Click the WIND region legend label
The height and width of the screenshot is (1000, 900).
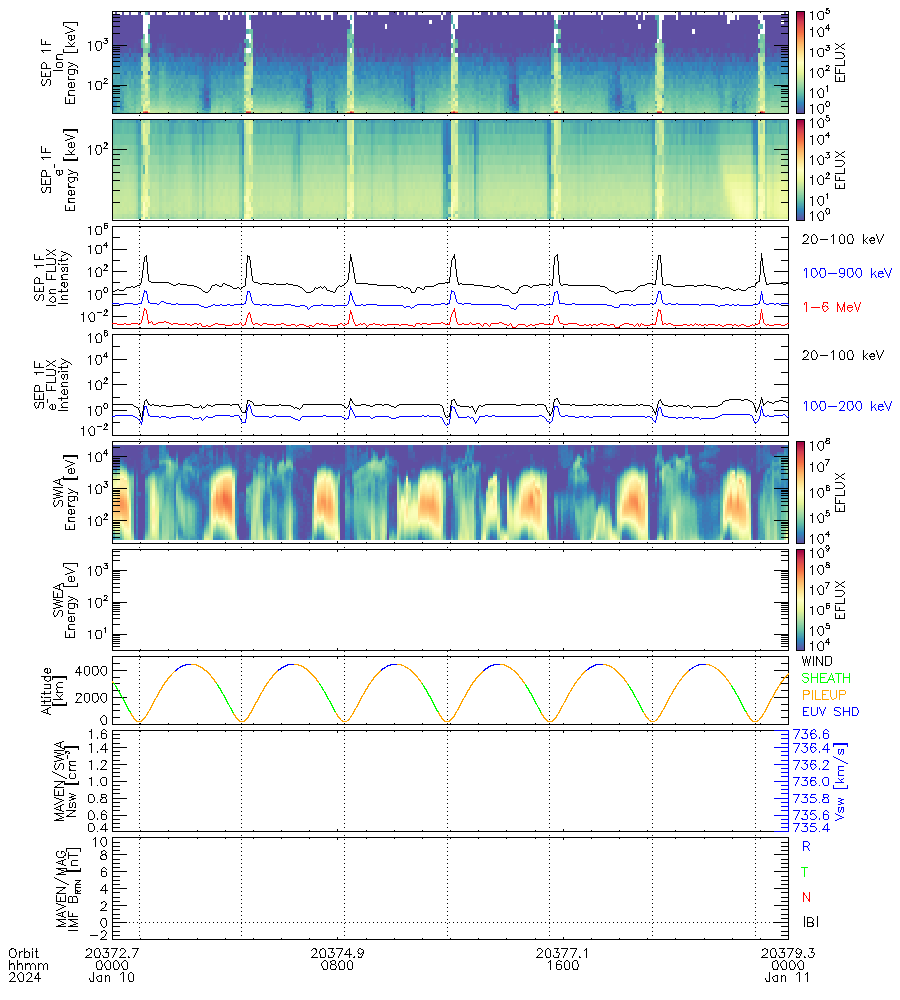[817, 662]
